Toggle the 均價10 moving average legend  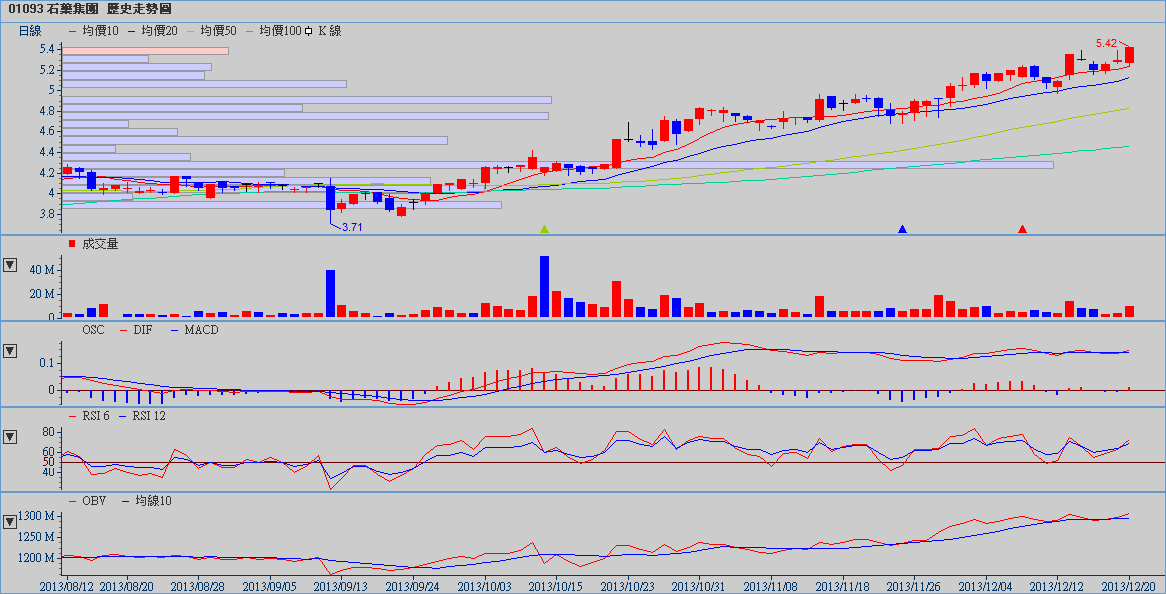(99, 31)
